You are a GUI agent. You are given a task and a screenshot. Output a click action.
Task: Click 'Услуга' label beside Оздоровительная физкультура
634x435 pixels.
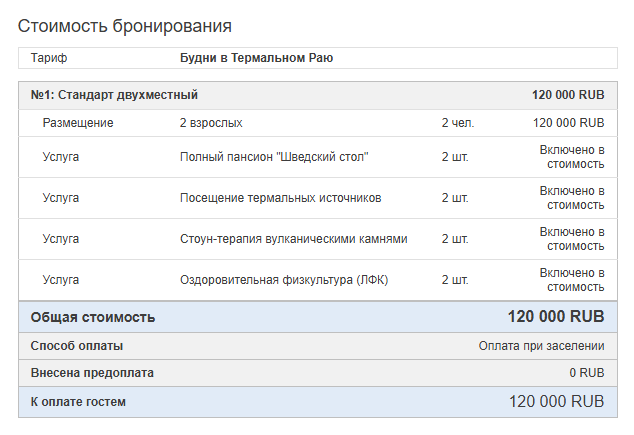[x=61, y=280]
